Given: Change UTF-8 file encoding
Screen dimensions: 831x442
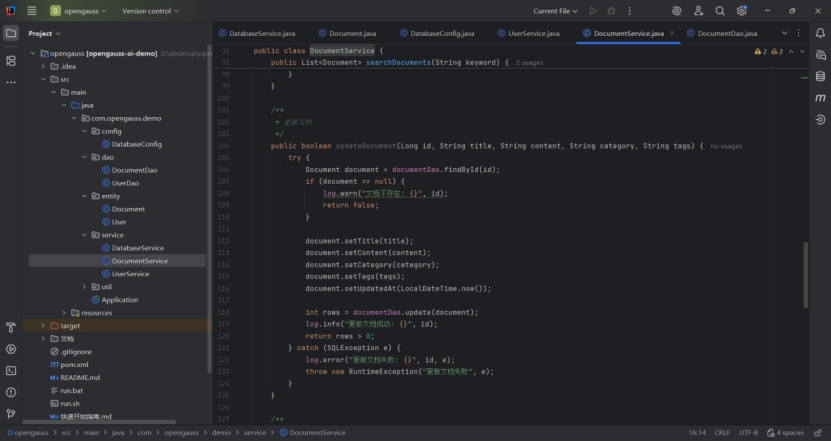Looking at the screenshot, I should coord(748,432).
